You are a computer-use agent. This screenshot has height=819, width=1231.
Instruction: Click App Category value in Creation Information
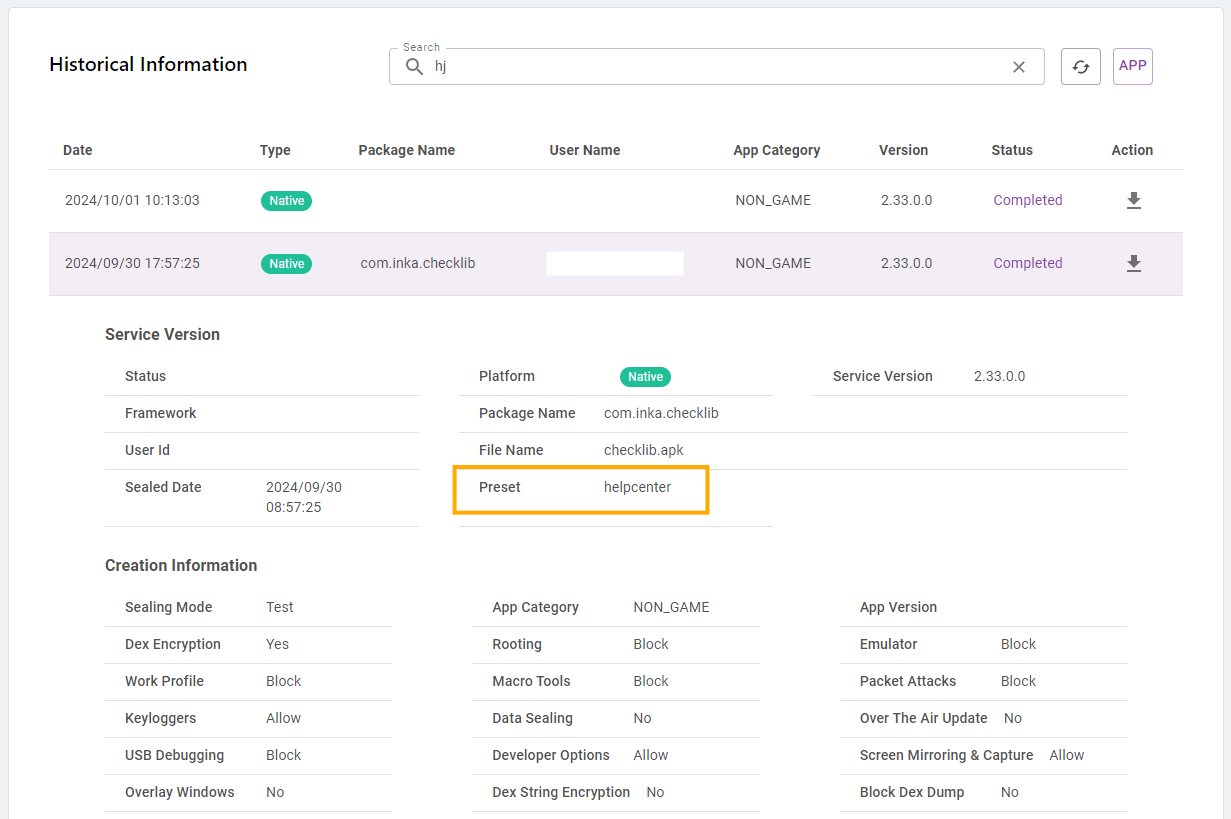tap(671, 607)
